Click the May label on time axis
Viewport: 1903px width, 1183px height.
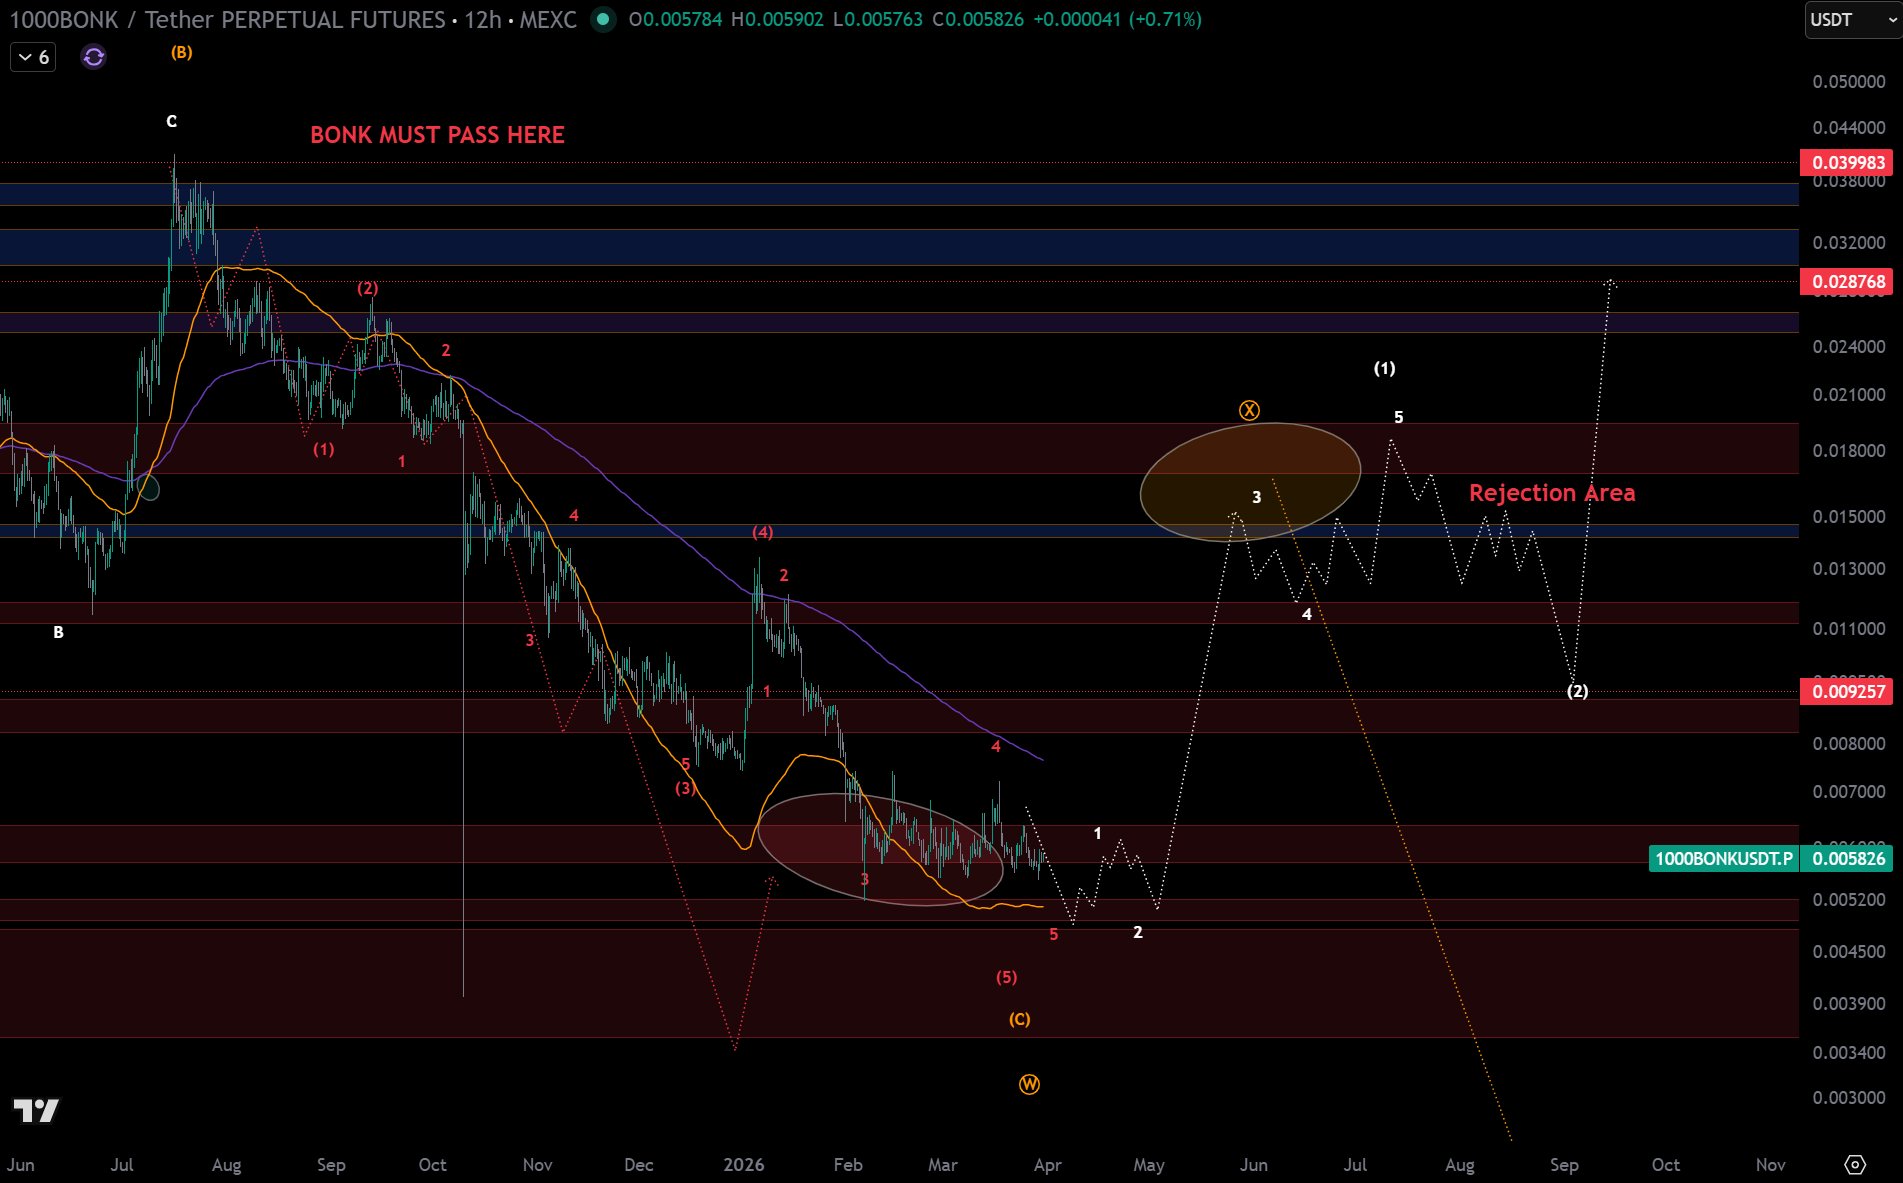[1149, 1165]
